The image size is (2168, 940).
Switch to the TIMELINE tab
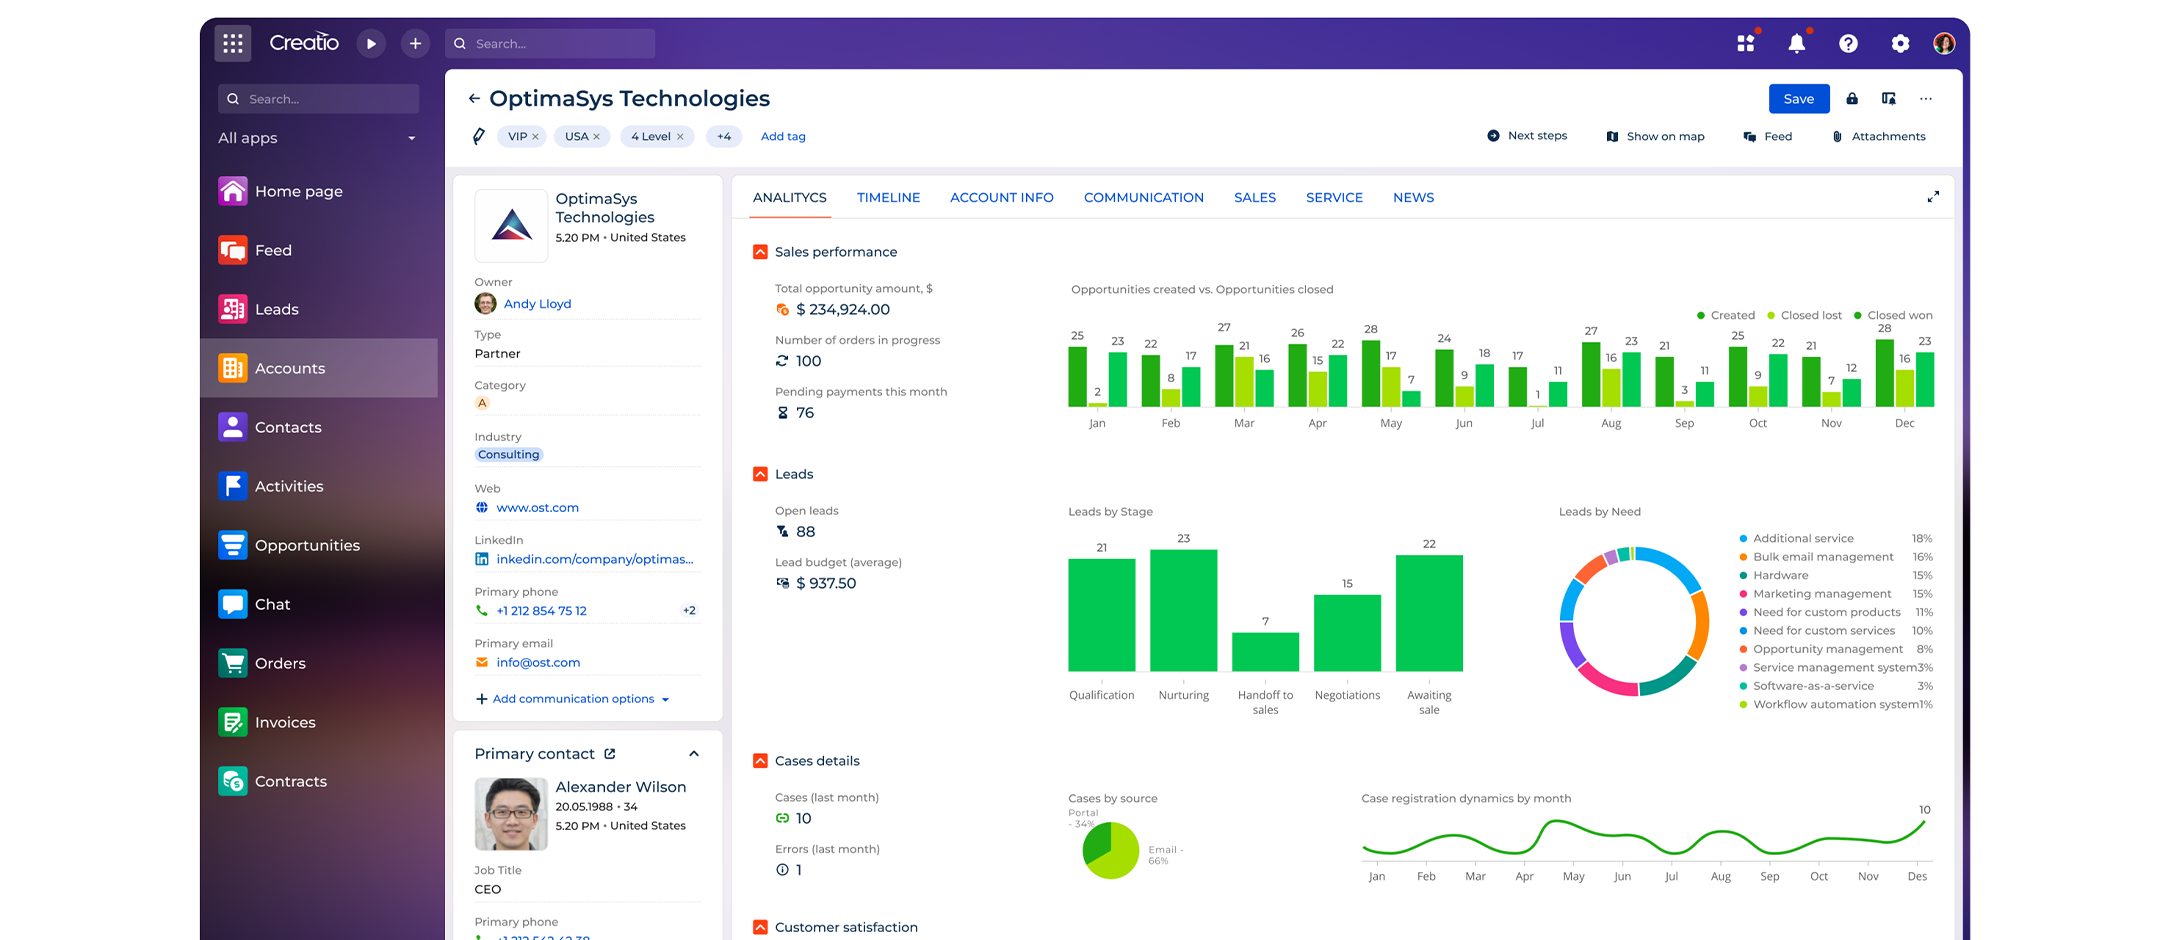(x=888, y=197)
